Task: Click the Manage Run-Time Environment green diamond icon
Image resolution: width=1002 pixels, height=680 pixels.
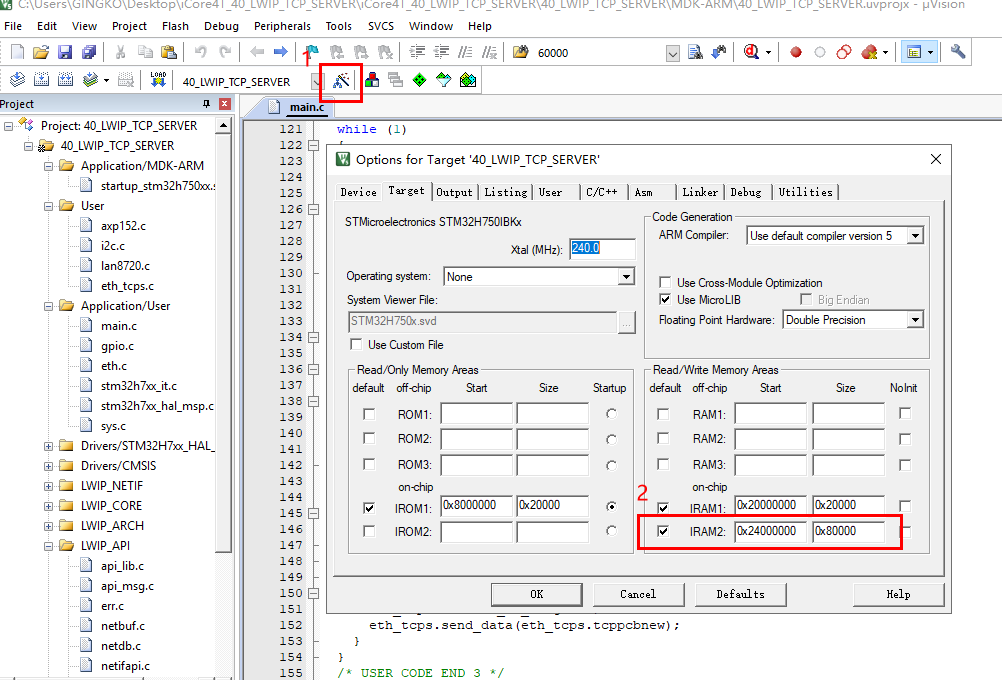Action: coord(419,81)
